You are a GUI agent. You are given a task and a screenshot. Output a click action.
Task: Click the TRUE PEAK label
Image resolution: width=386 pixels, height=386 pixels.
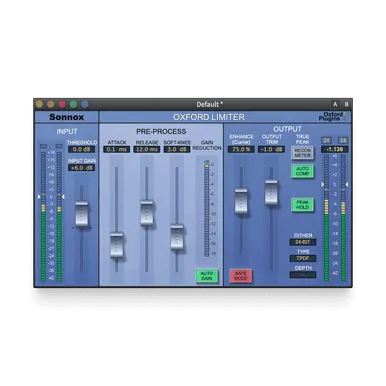(x=302, y=139)
